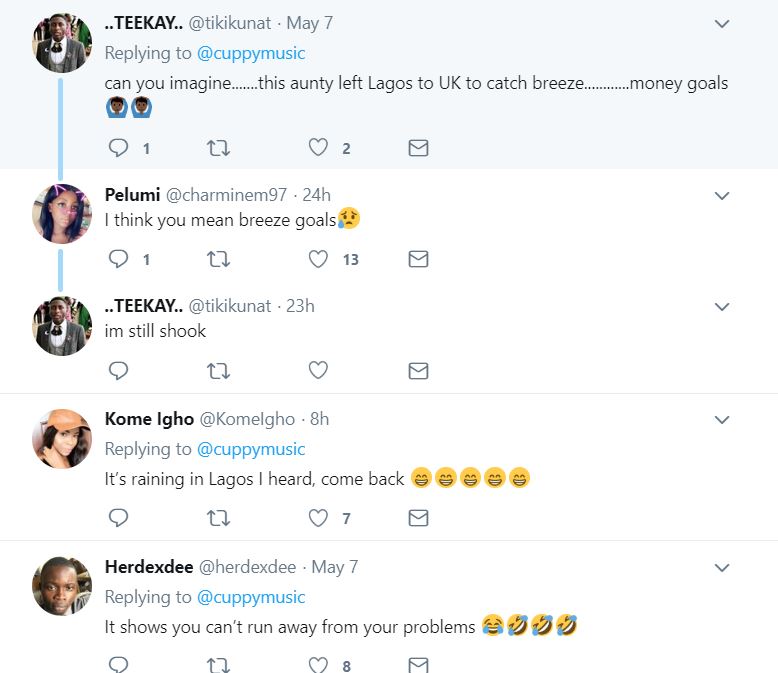Expand options menu on Pelumi's tweet
This screenshot has width=778, height=673.
point(722,196)
